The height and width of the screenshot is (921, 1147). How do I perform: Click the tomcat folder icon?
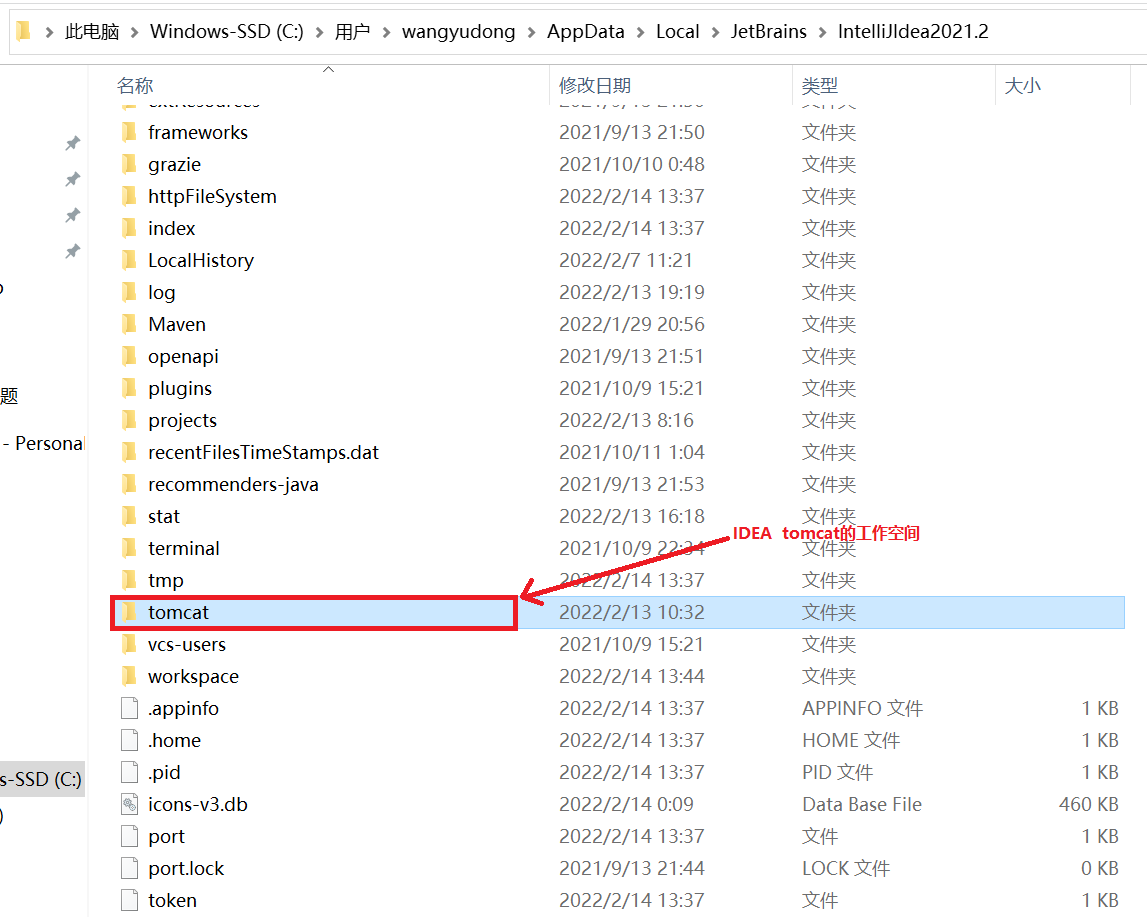pyautogui.click(x=128, y=612)
